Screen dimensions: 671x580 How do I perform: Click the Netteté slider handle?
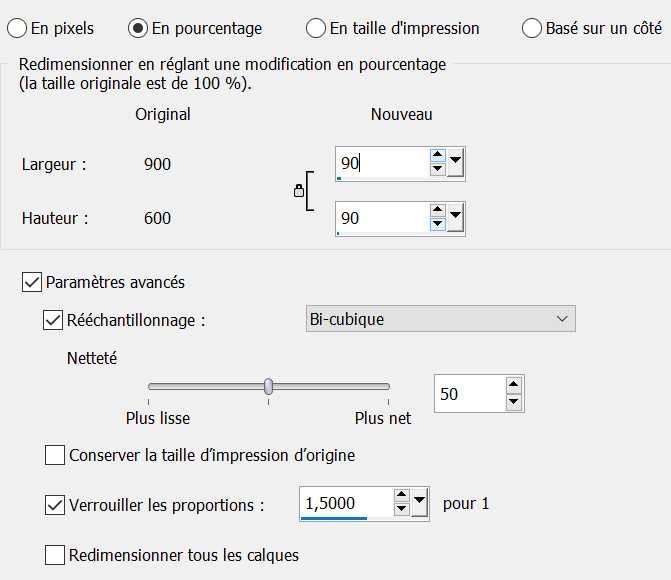(x=268, y=386)
